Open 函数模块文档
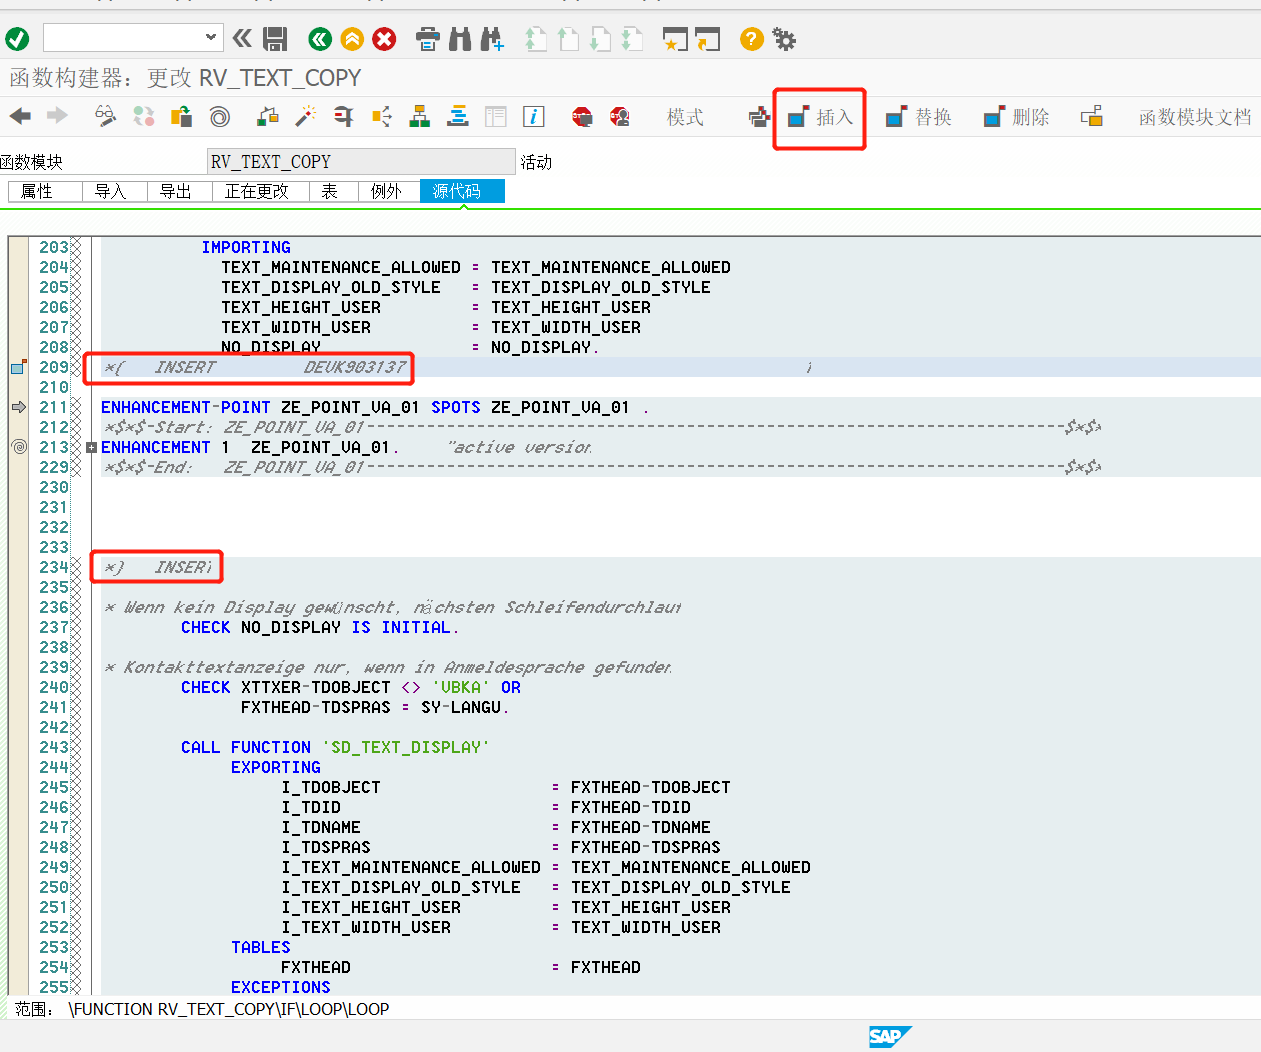This screenshot has width=1261, height=1052. [1195, 117]
